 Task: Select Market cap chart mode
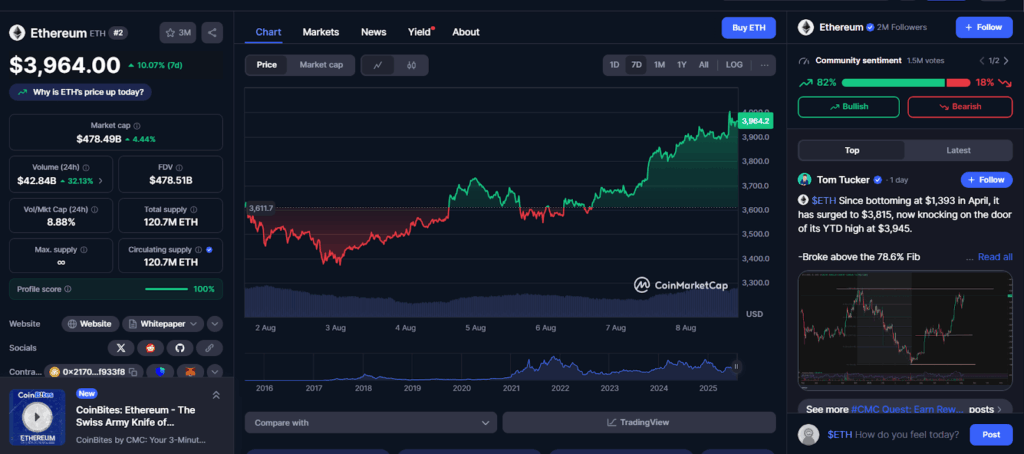321,65
